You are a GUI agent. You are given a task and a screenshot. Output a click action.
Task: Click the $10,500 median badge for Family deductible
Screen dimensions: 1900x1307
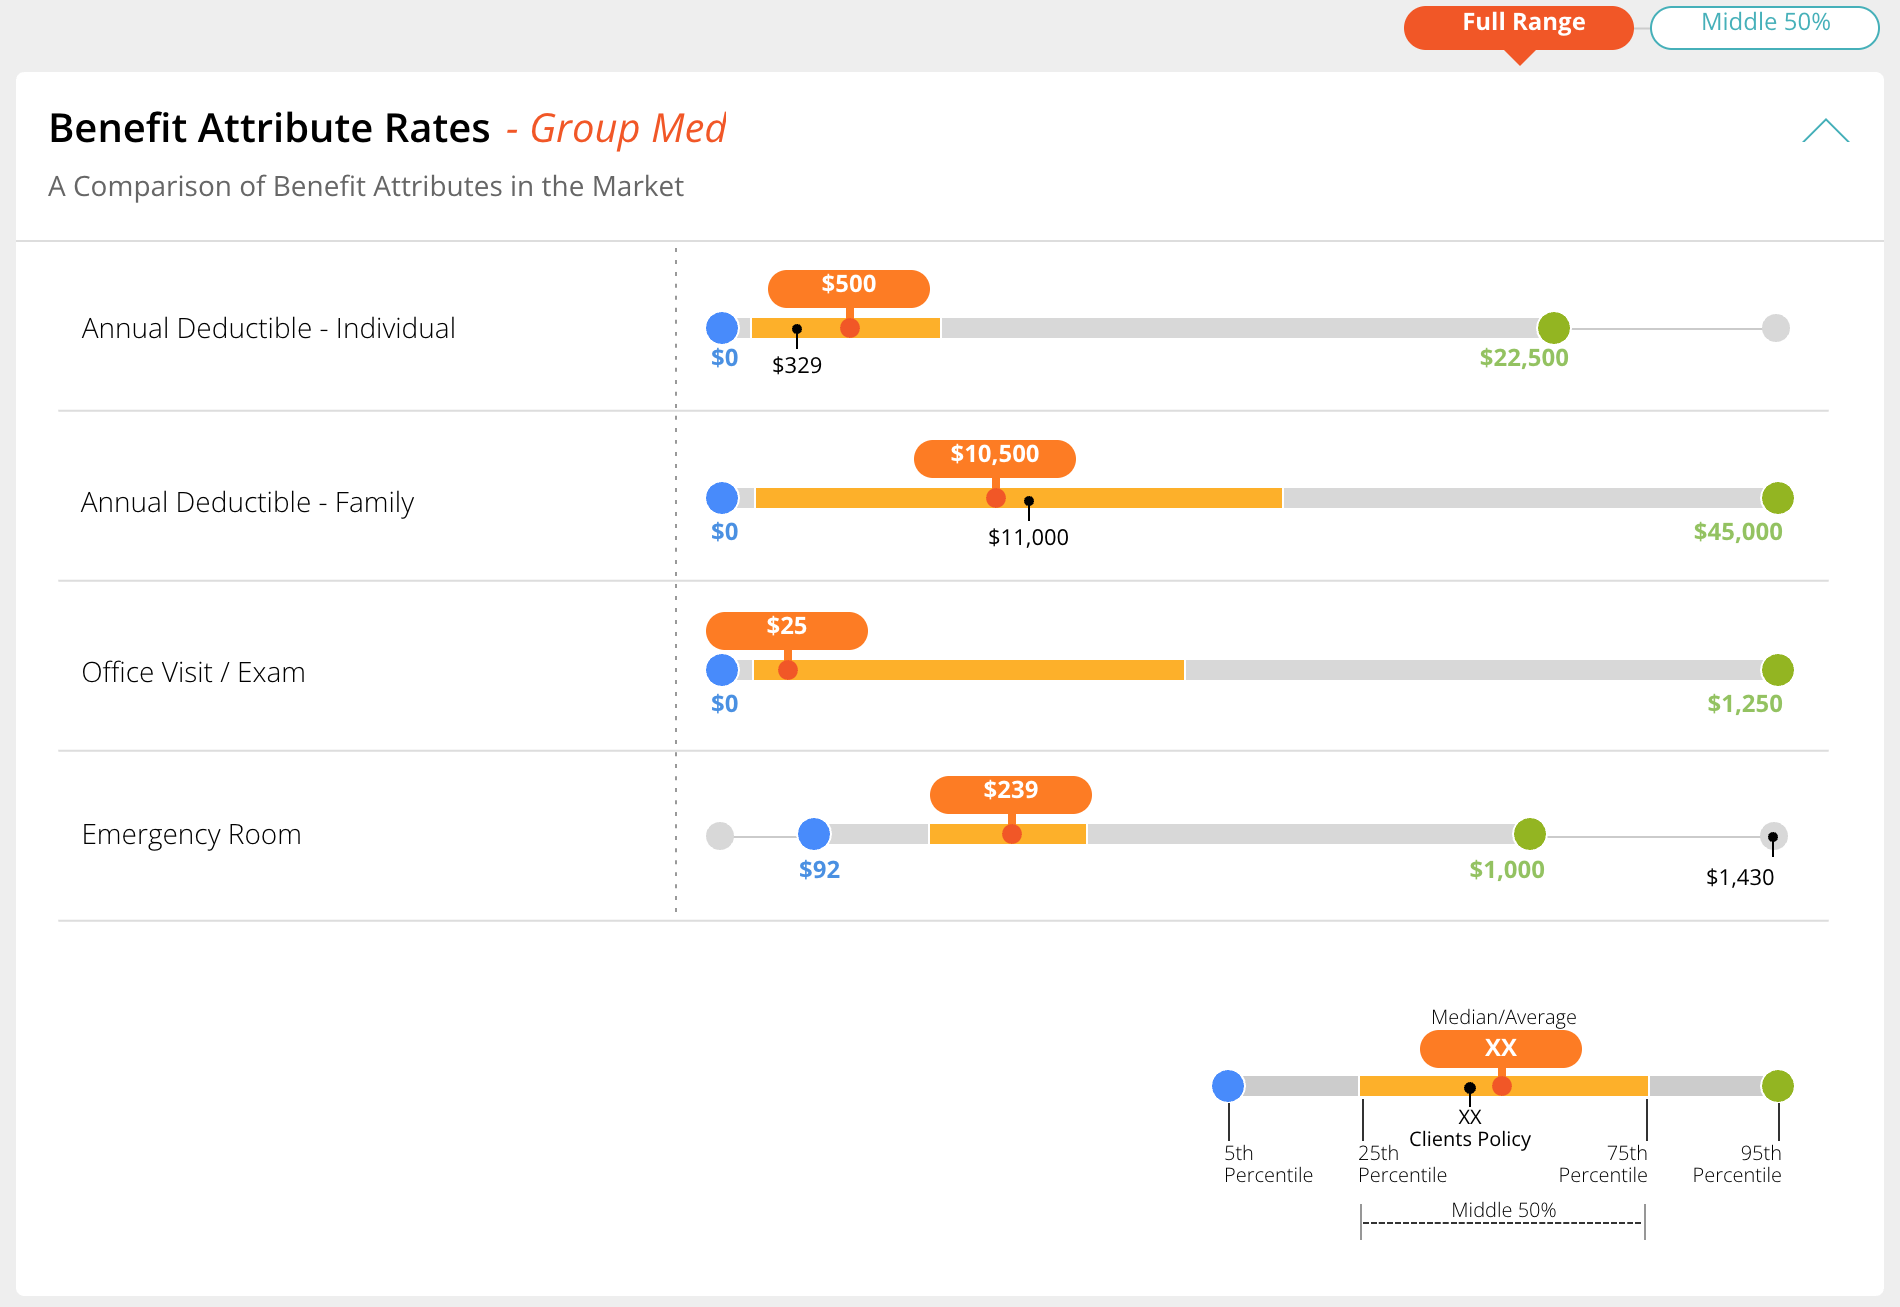tap(994, 457)
